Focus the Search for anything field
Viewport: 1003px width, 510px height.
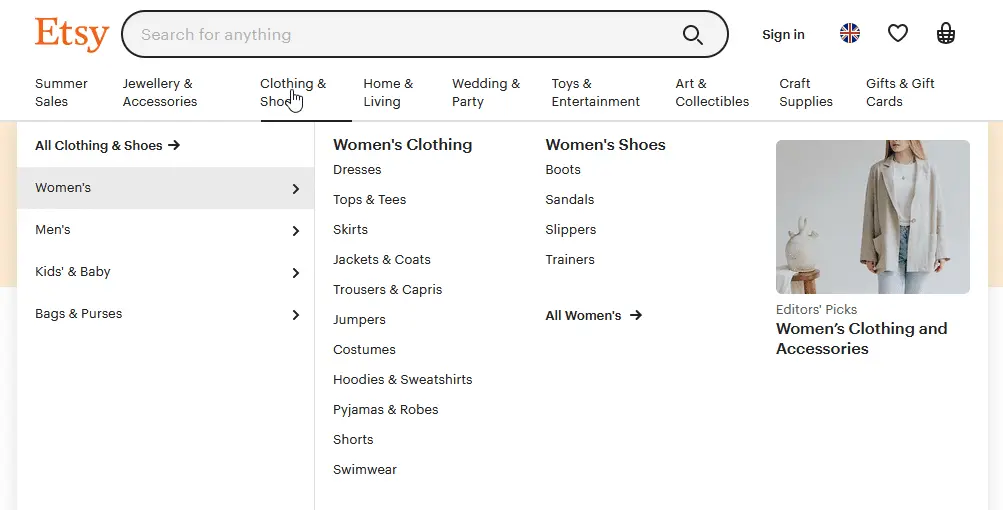click(x=400, y=34)
